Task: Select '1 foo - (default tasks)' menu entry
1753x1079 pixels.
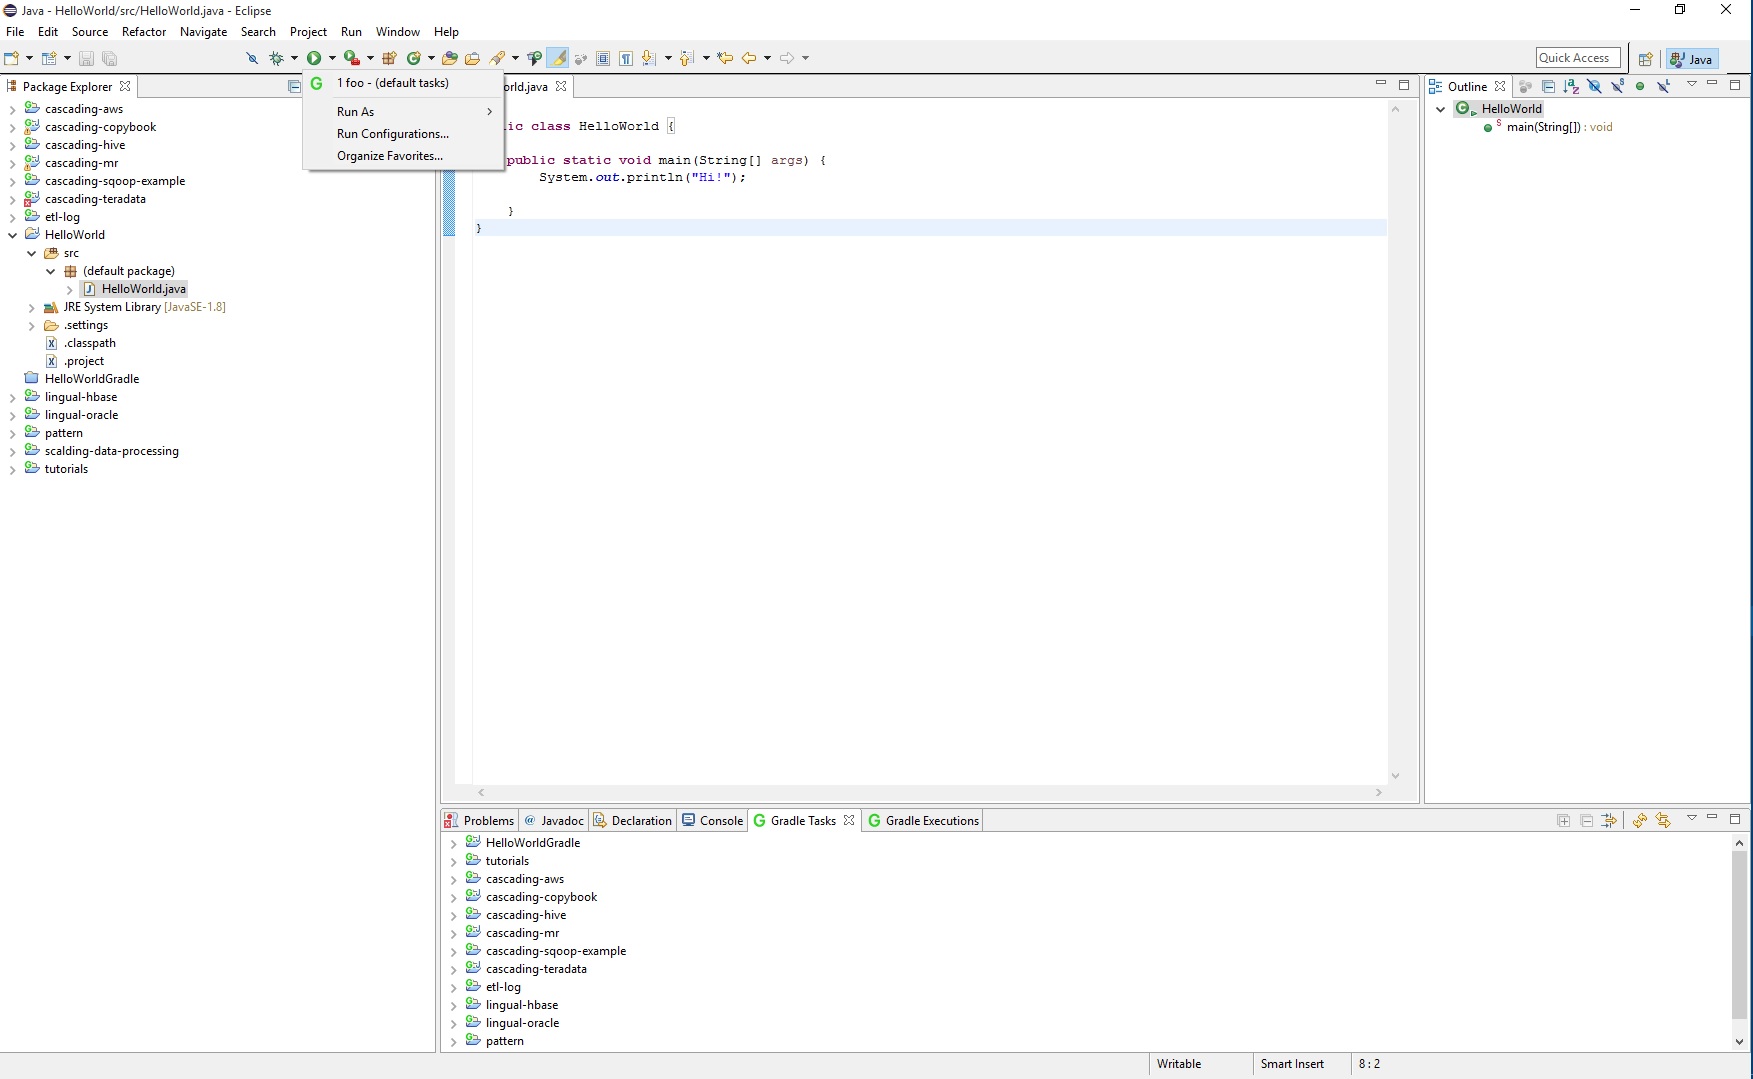Action: tap(403, 83)
